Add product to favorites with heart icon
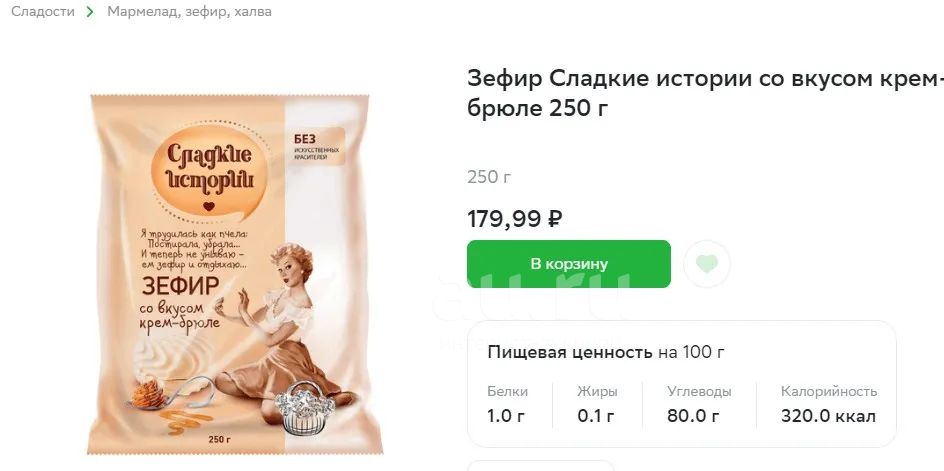Screen dimensions: 944x471 707,264
